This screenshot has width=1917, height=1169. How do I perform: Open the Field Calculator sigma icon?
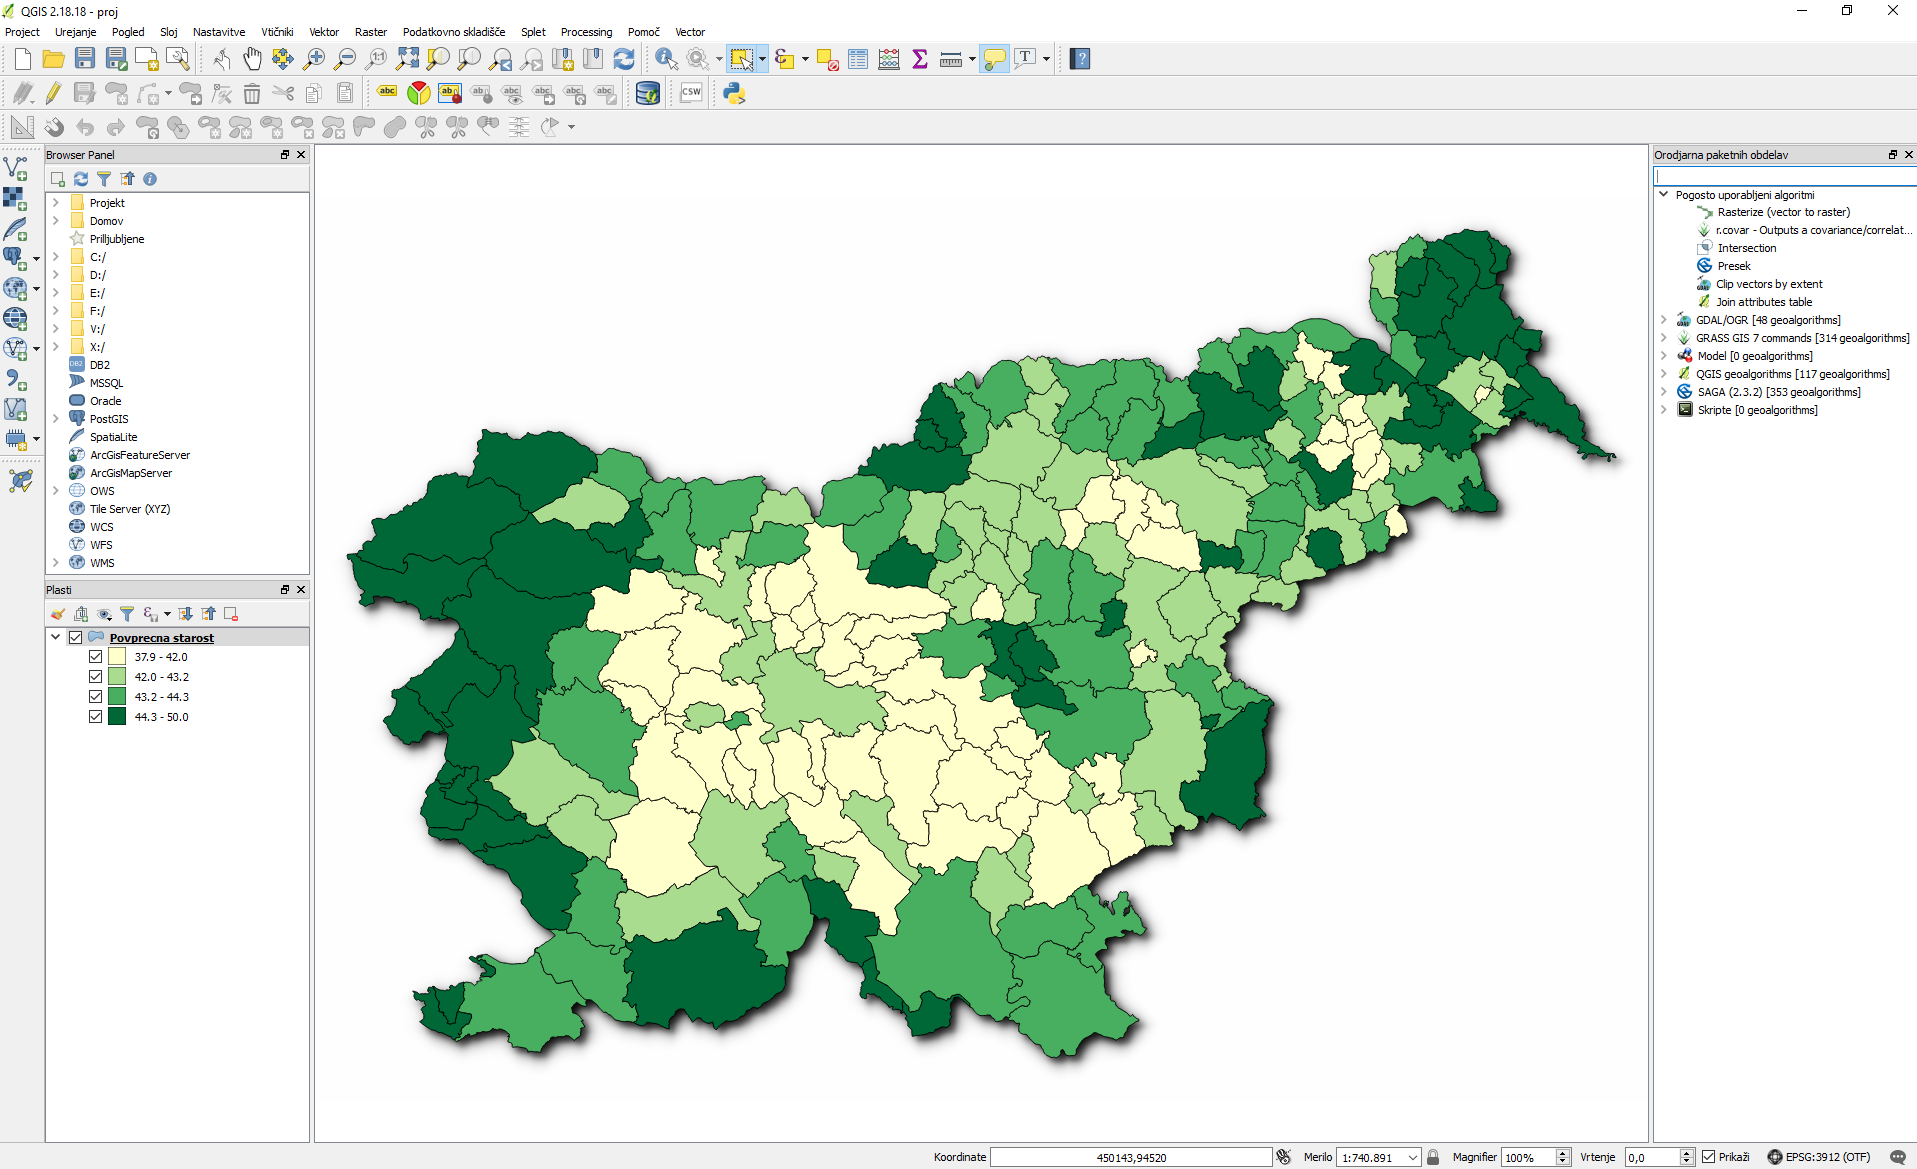920,59
